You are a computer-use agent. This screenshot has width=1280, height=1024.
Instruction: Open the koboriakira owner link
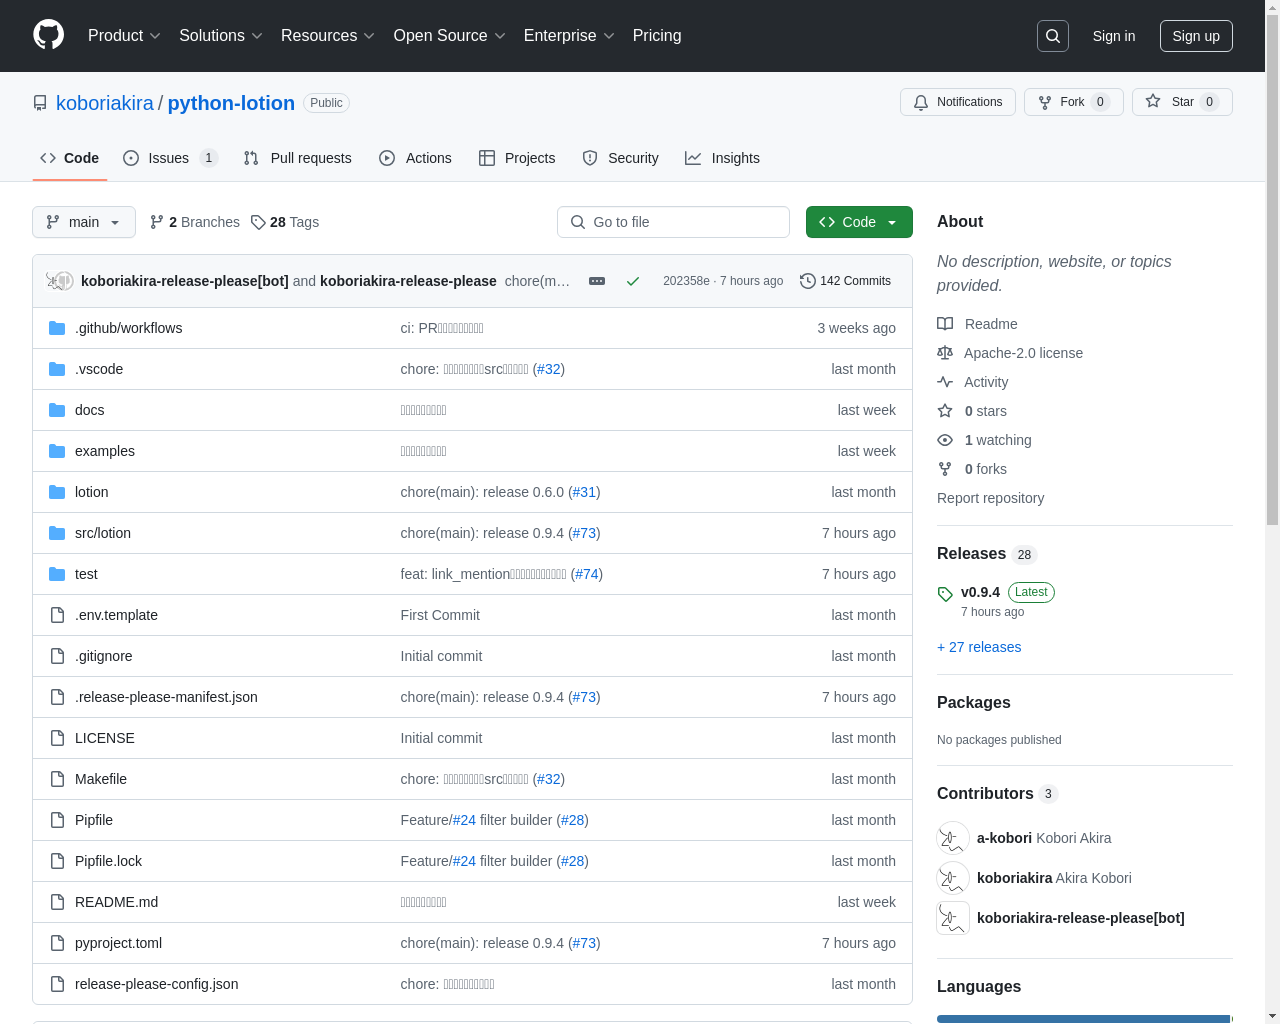coord(105,103)
